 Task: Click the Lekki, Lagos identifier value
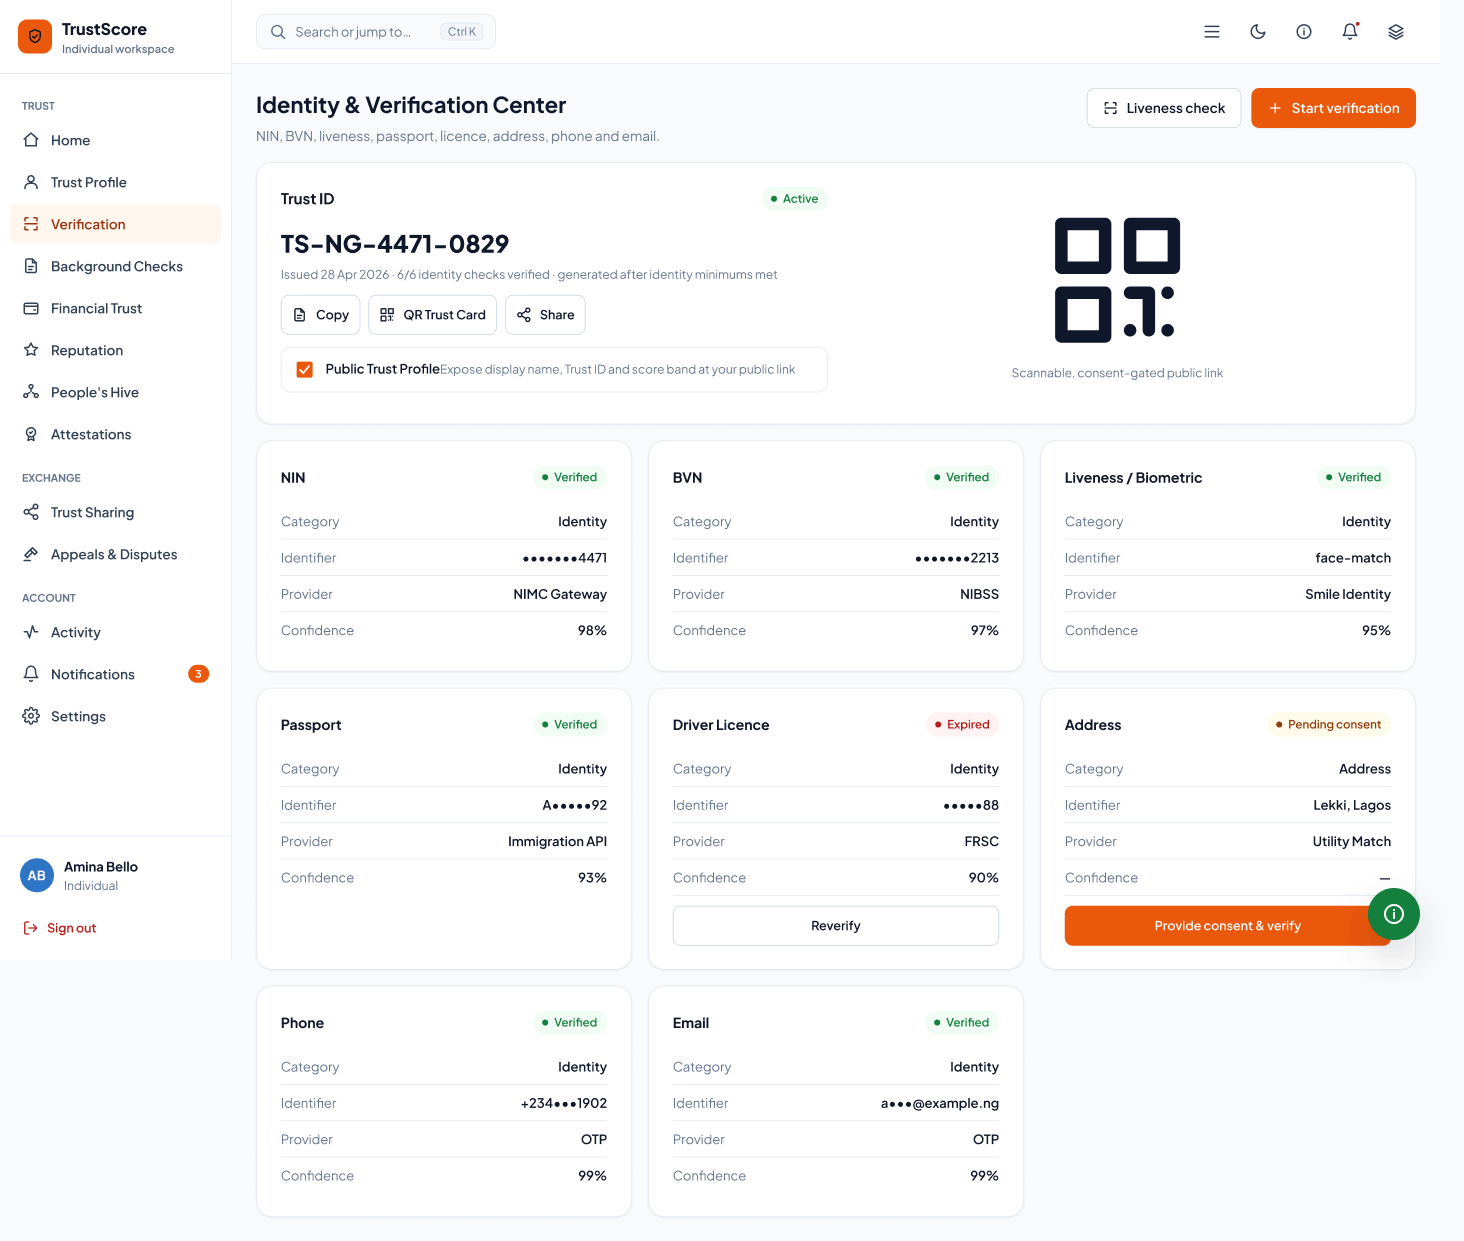(x=1352, y=805)
